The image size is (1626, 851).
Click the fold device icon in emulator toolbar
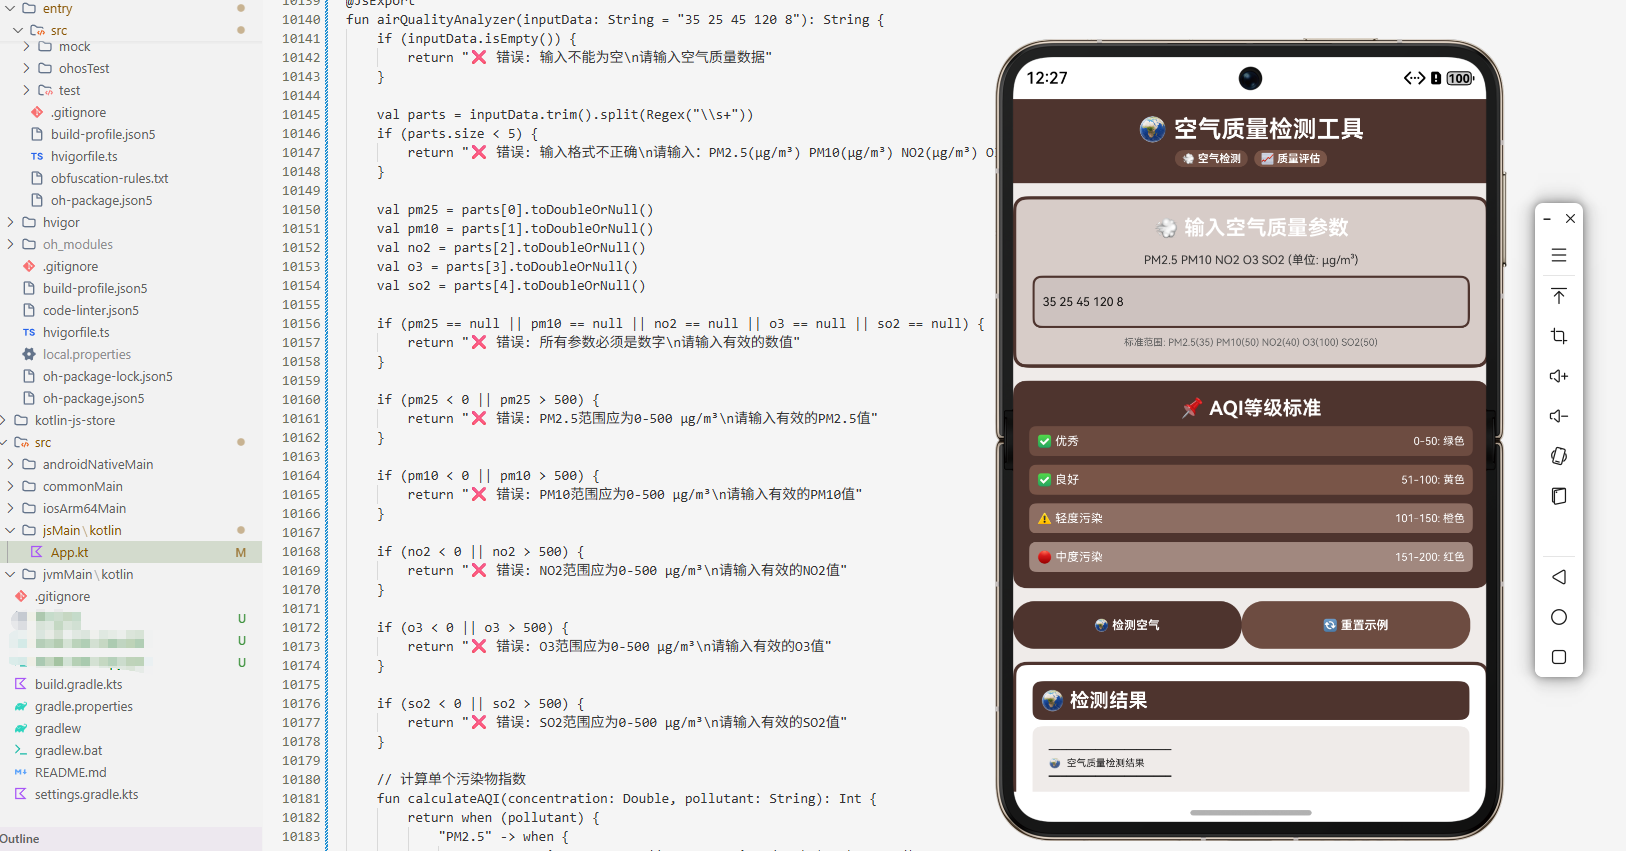1558,496
